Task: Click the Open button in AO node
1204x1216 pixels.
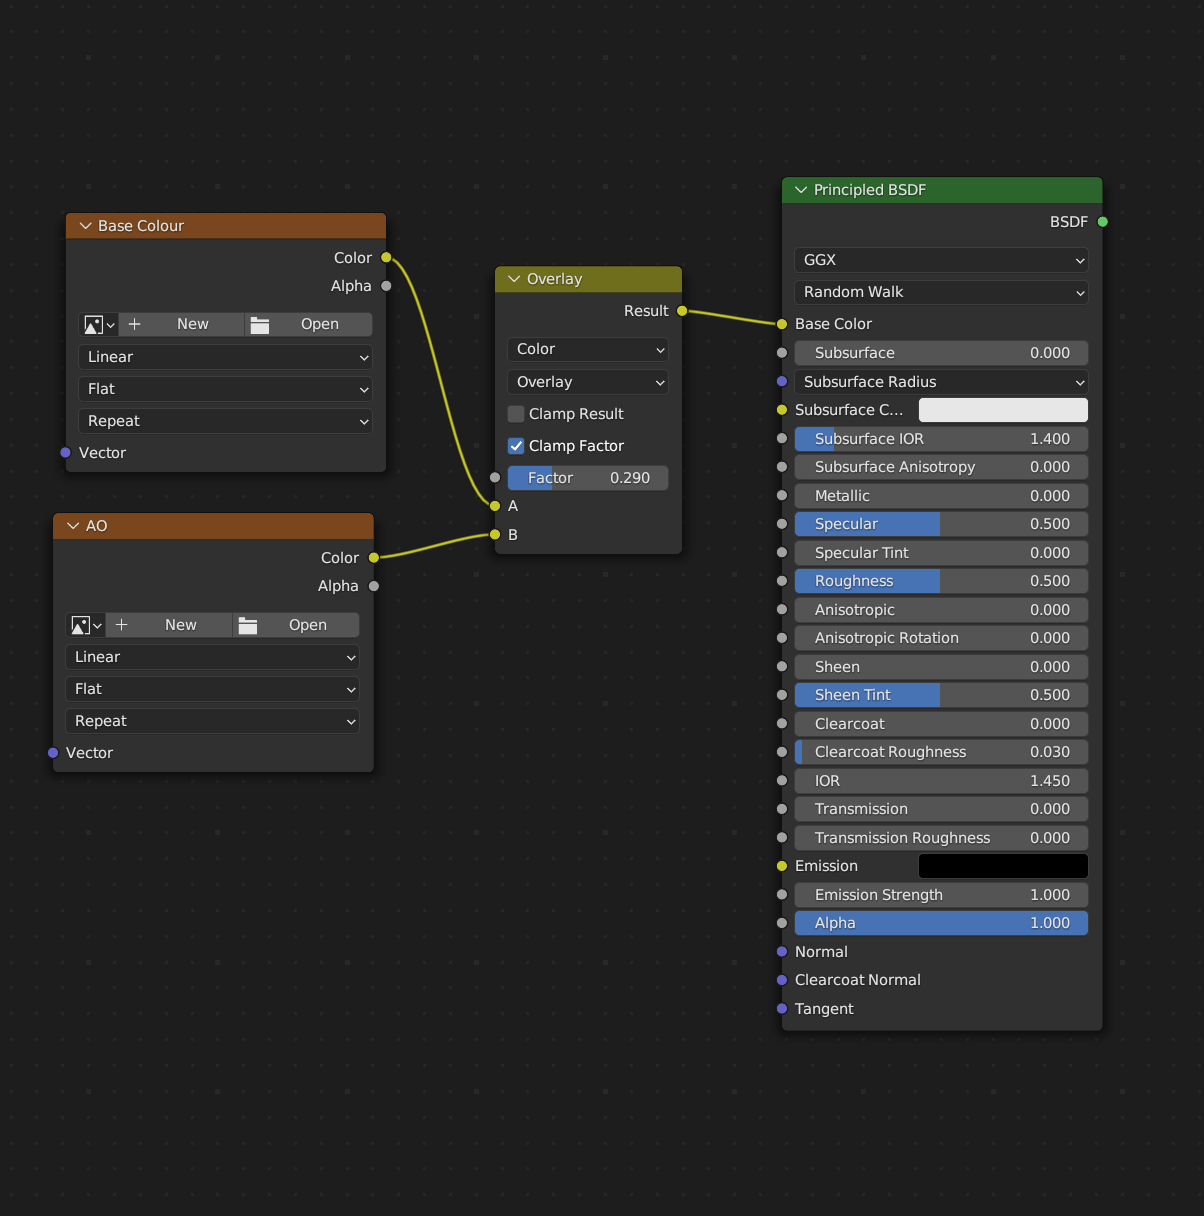Action: click(x=308, y=624)
